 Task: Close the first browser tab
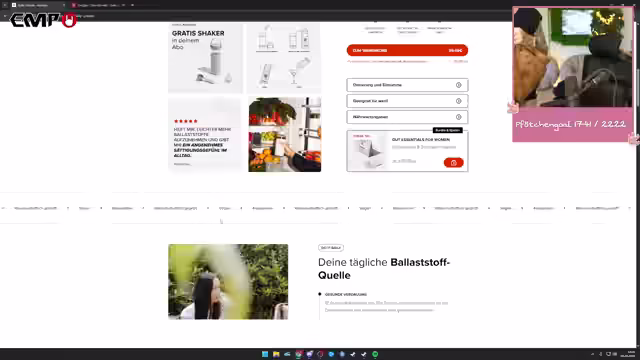click(x=64, y=5)
